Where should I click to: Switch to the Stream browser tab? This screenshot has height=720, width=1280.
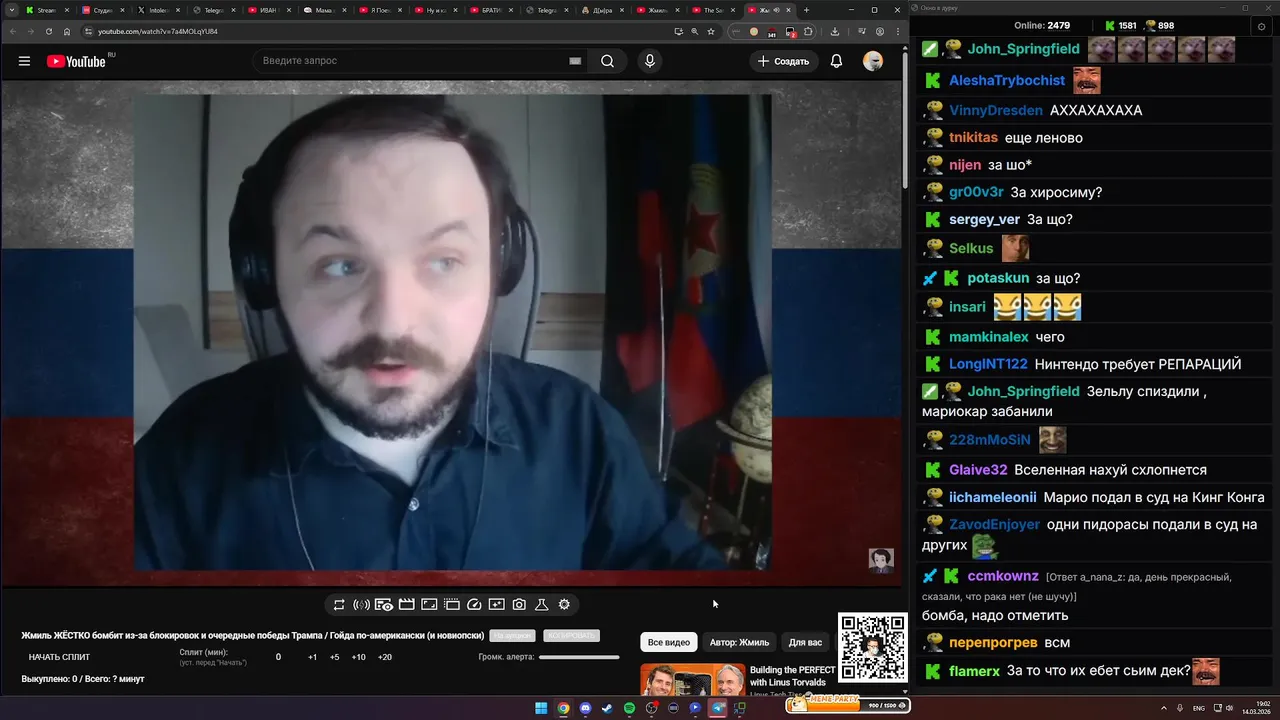(x=47, y=10)
